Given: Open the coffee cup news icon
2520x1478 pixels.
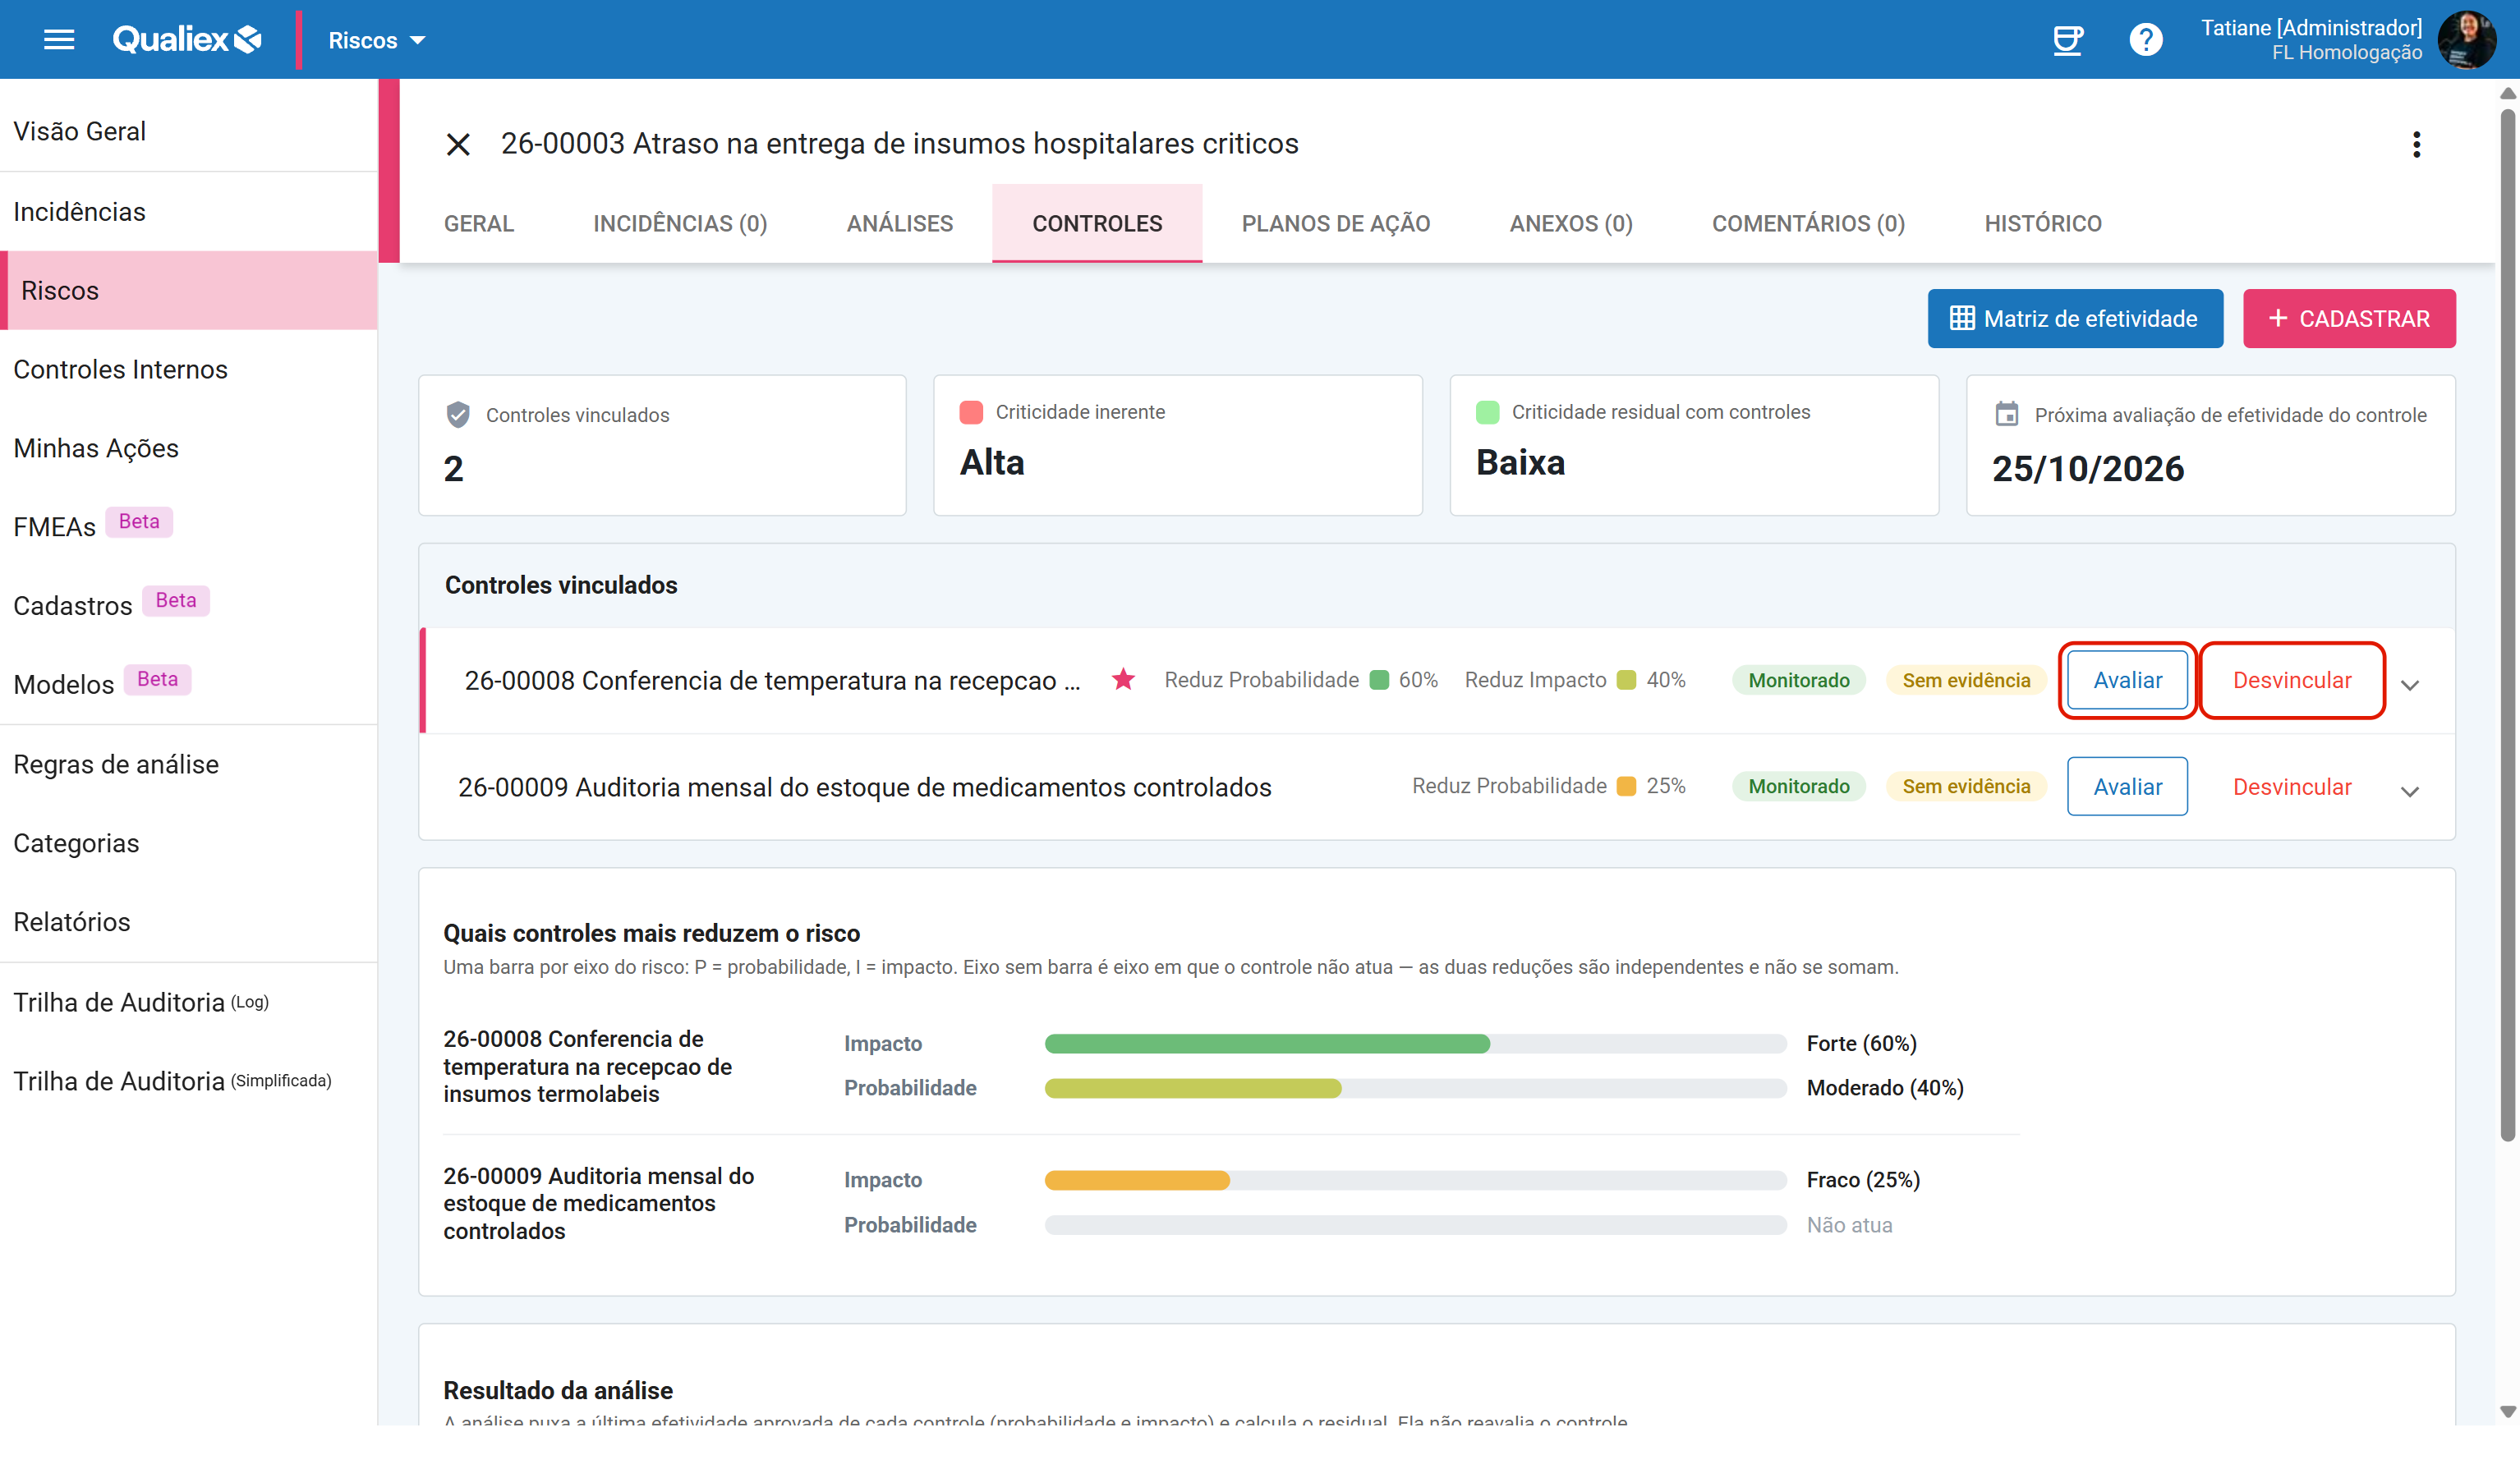Looking at the screenshot, I should 2067,40.
